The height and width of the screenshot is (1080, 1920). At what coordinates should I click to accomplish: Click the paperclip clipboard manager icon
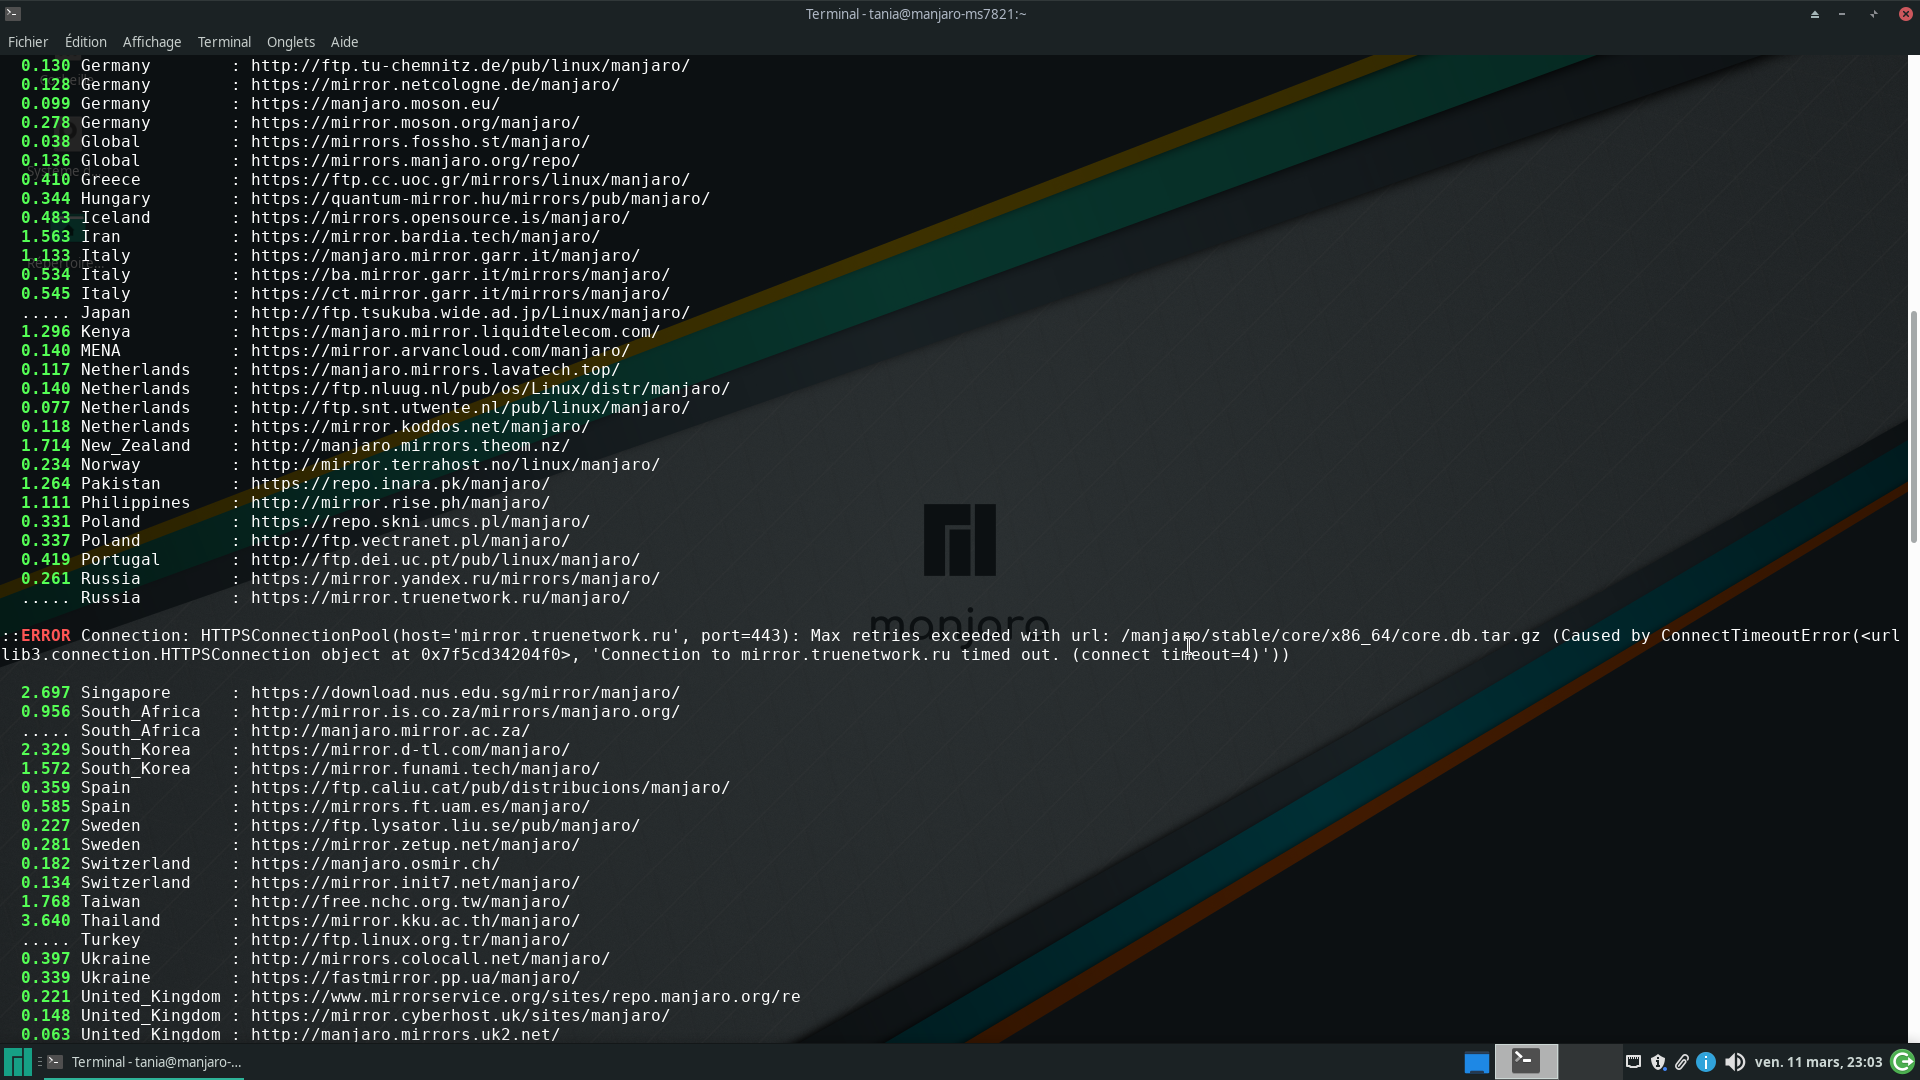pos(1682,1062)
